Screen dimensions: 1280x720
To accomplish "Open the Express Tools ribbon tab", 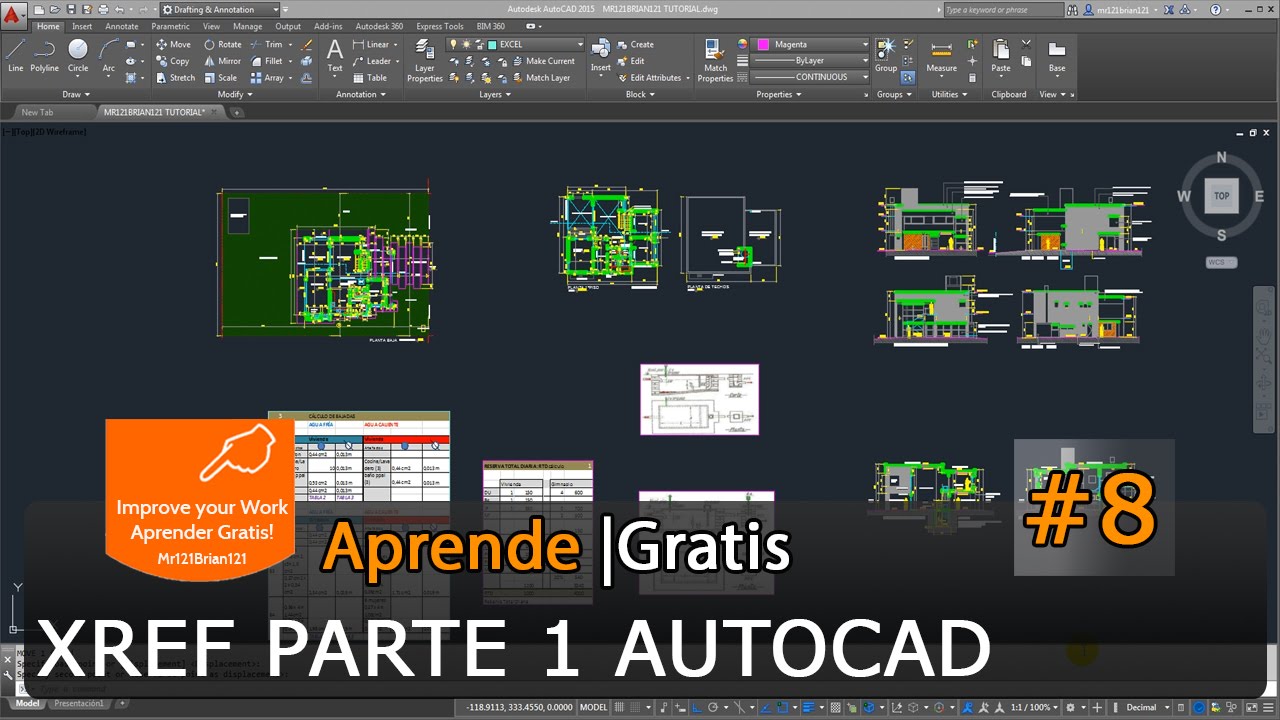I will [x=439, y=26].
